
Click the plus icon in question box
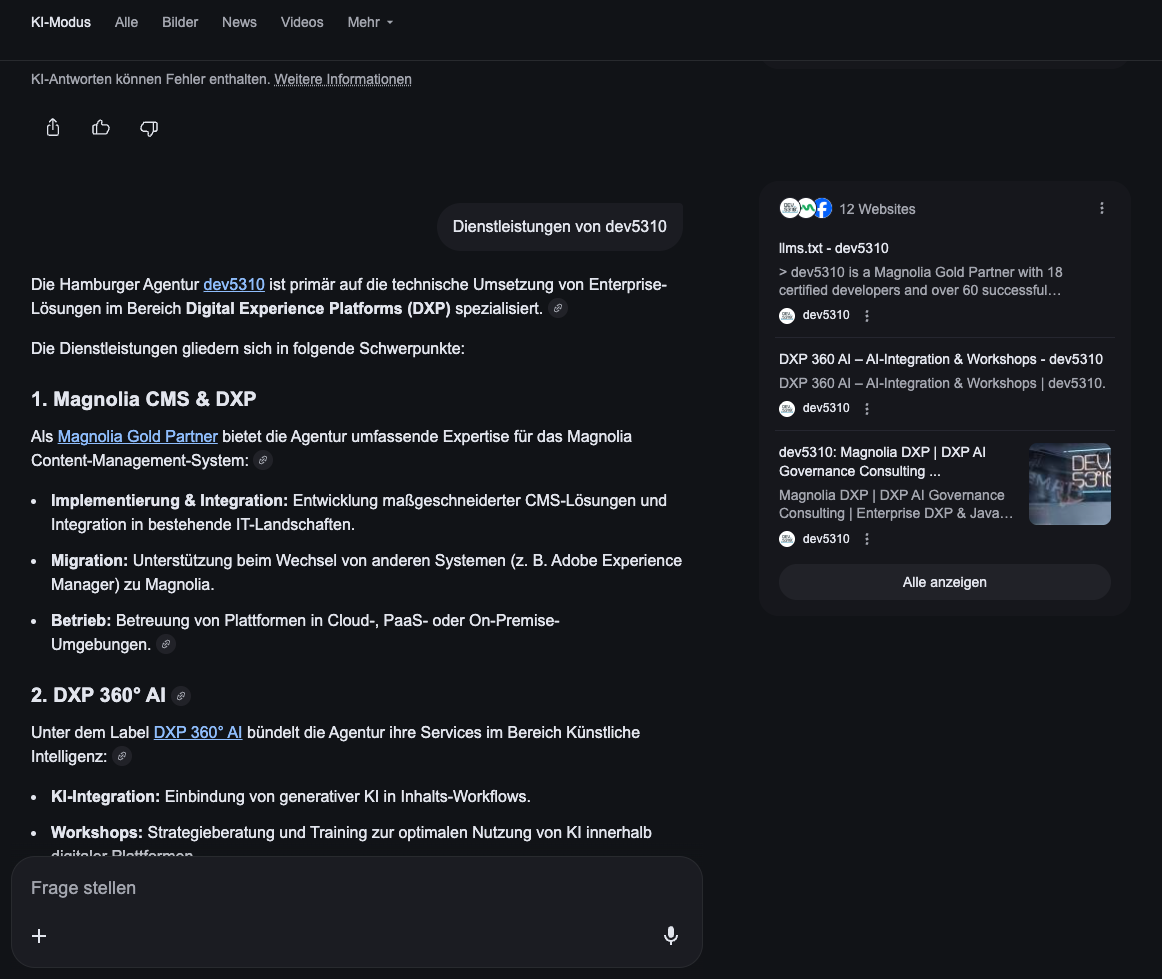[x=39, y=936]
